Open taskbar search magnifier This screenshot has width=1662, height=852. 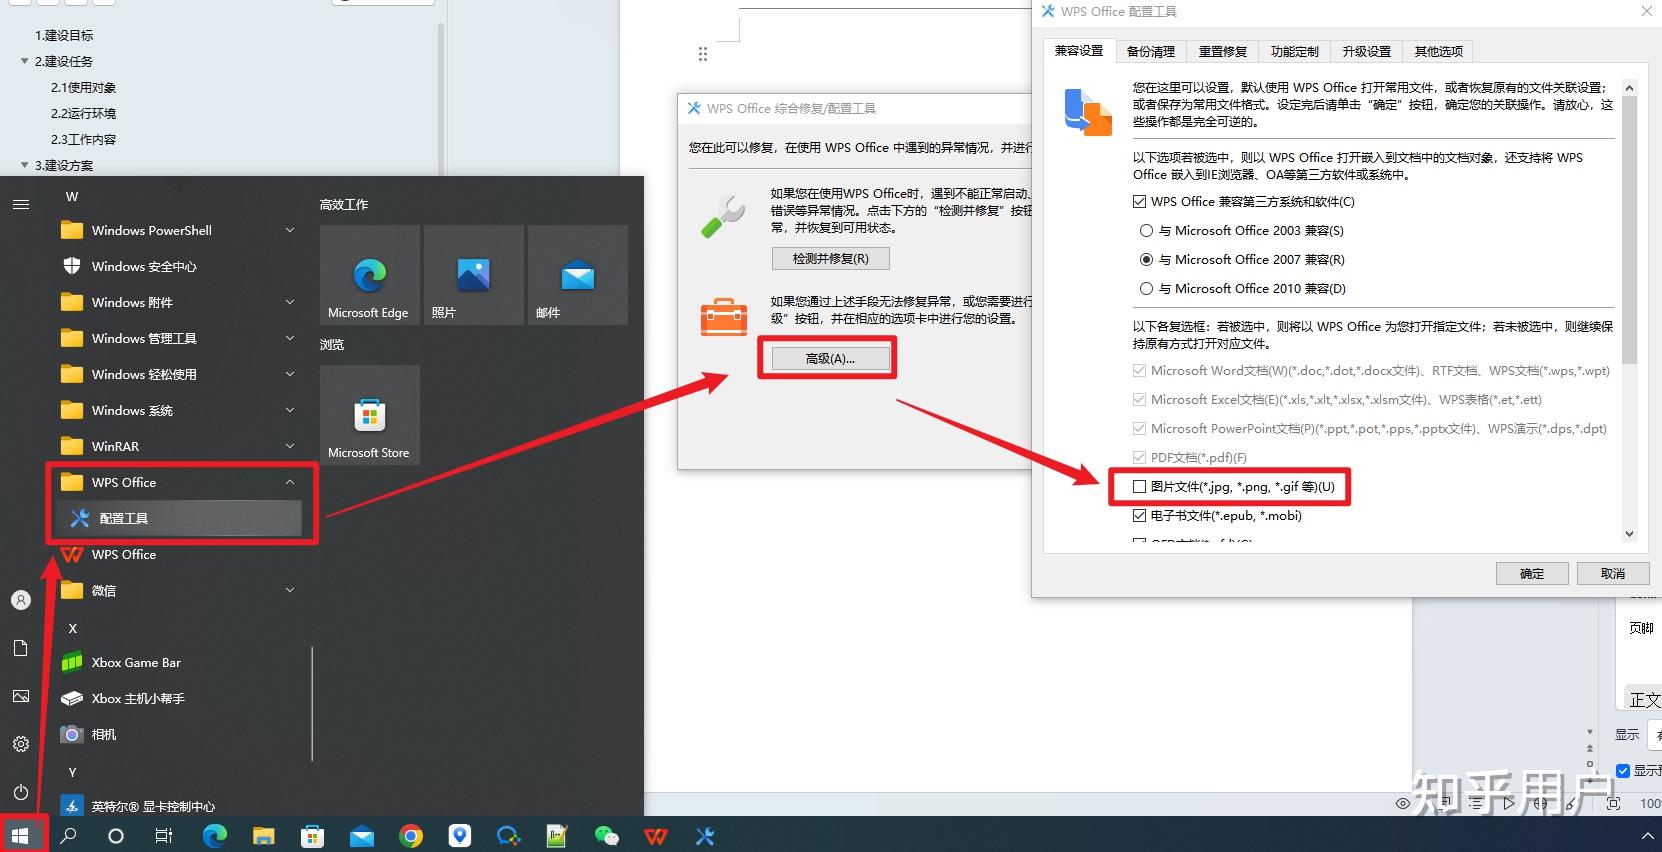coord(68,835)
